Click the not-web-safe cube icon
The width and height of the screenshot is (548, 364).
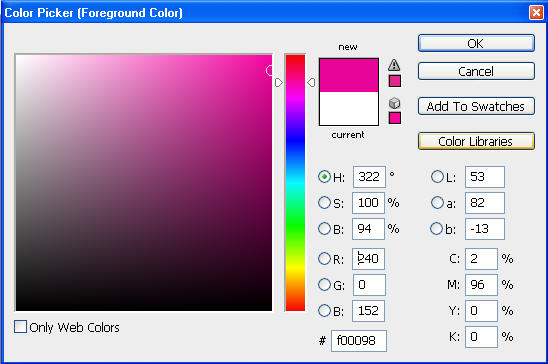pyautogui.click(x=394, y=103)
